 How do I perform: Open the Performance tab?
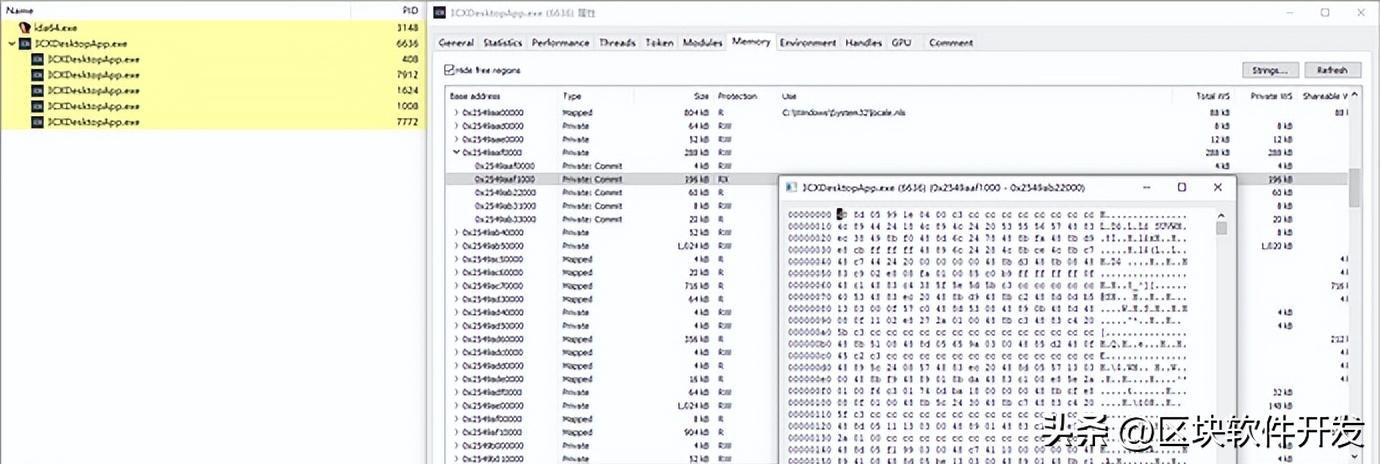pos(560,43)
